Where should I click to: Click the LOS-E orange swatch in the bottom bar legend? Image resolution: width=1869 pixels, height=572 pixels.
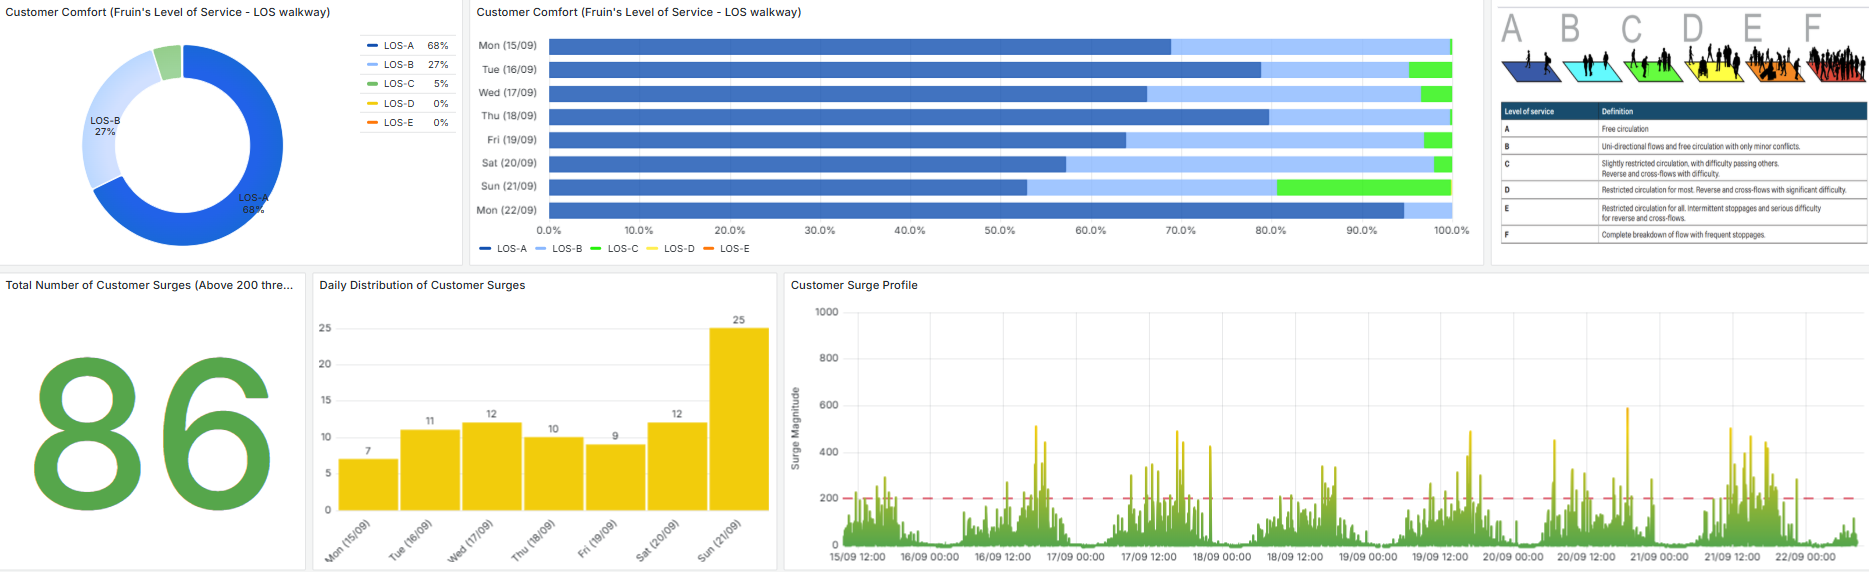click(x=709, y=249)
